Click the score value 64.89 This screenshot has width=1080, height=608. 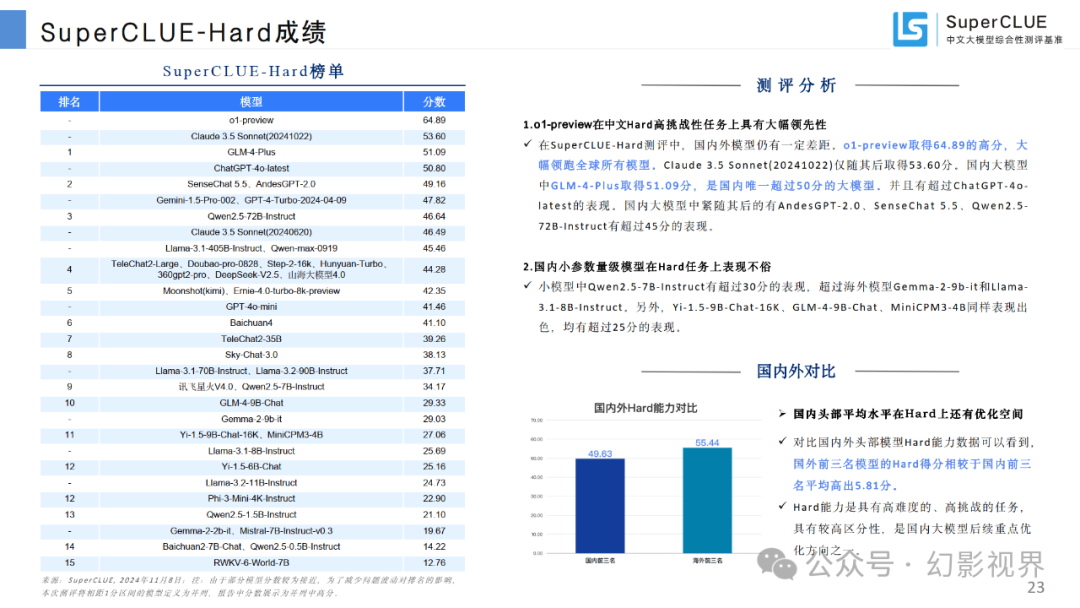[x=434, y=120]
